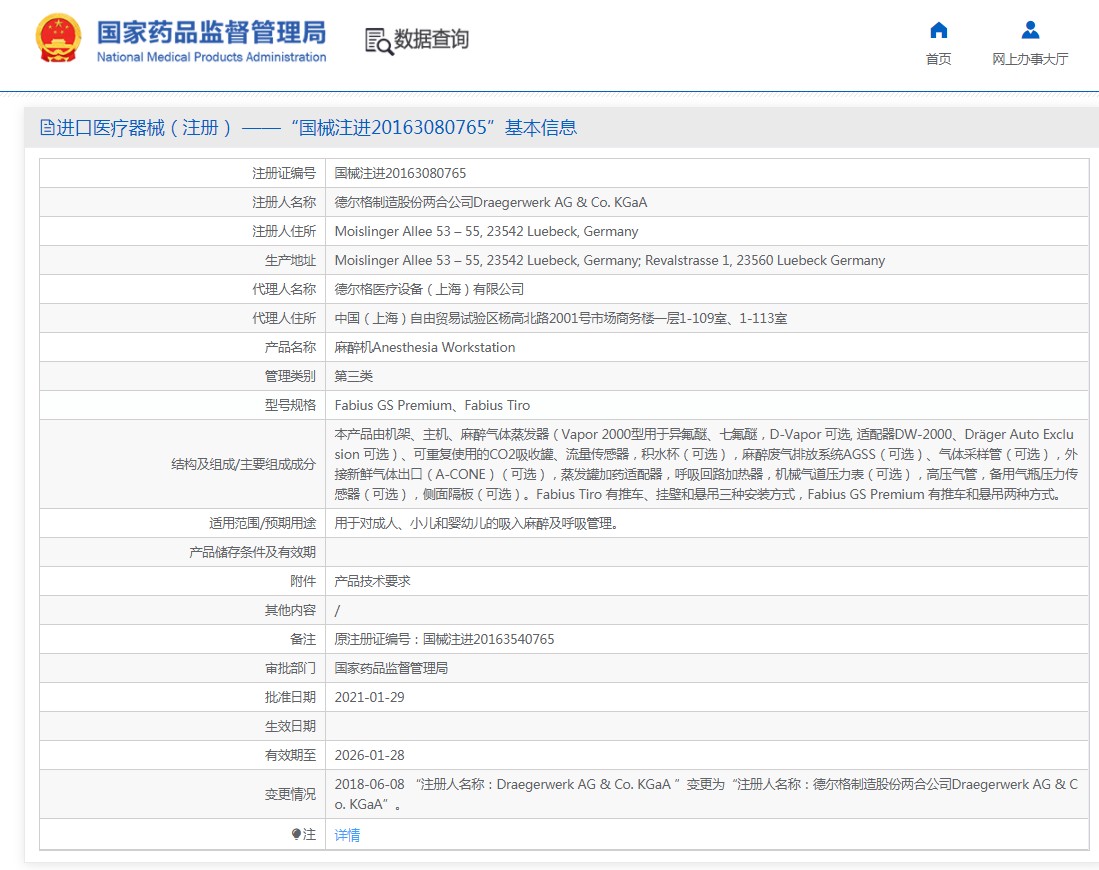Open the 首页 navigation label
The image size is (1099, 870).
(938, 59)
